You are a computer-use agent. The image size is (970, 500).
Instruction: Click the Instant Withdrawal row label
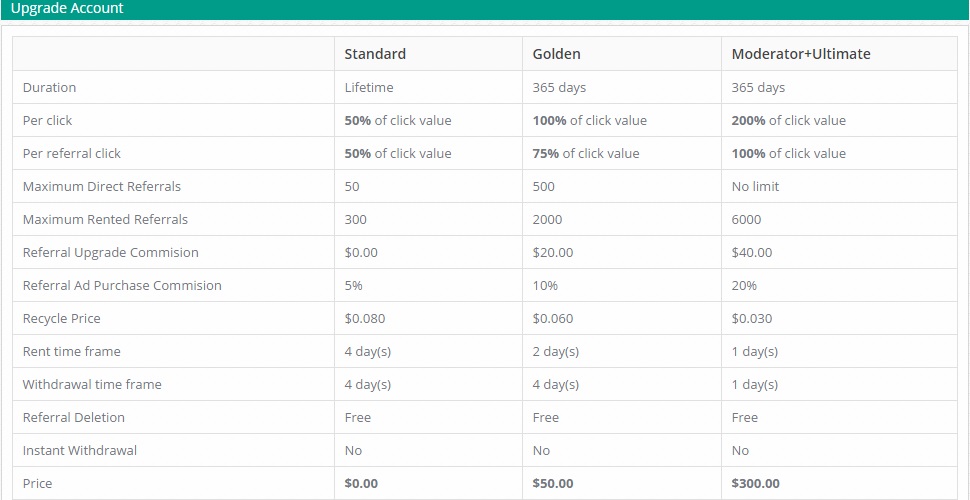(79, 450)
